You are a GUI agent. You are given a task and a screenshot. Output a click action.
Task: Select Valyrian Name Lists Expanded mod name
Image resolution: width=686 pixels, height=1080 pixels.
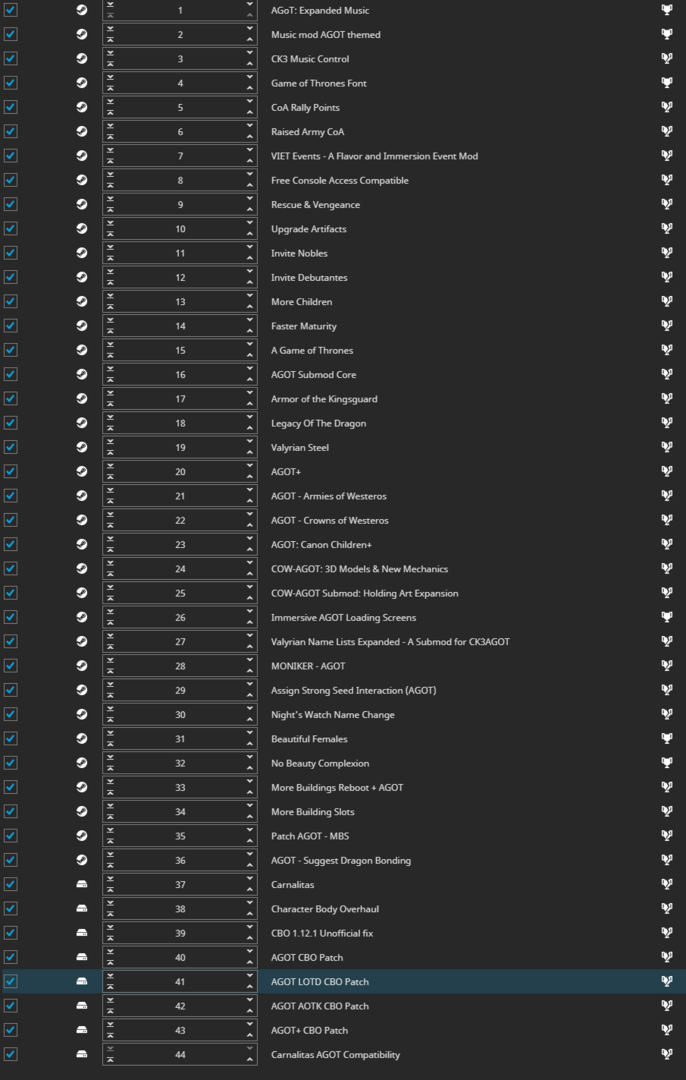[x=390, y=641]
